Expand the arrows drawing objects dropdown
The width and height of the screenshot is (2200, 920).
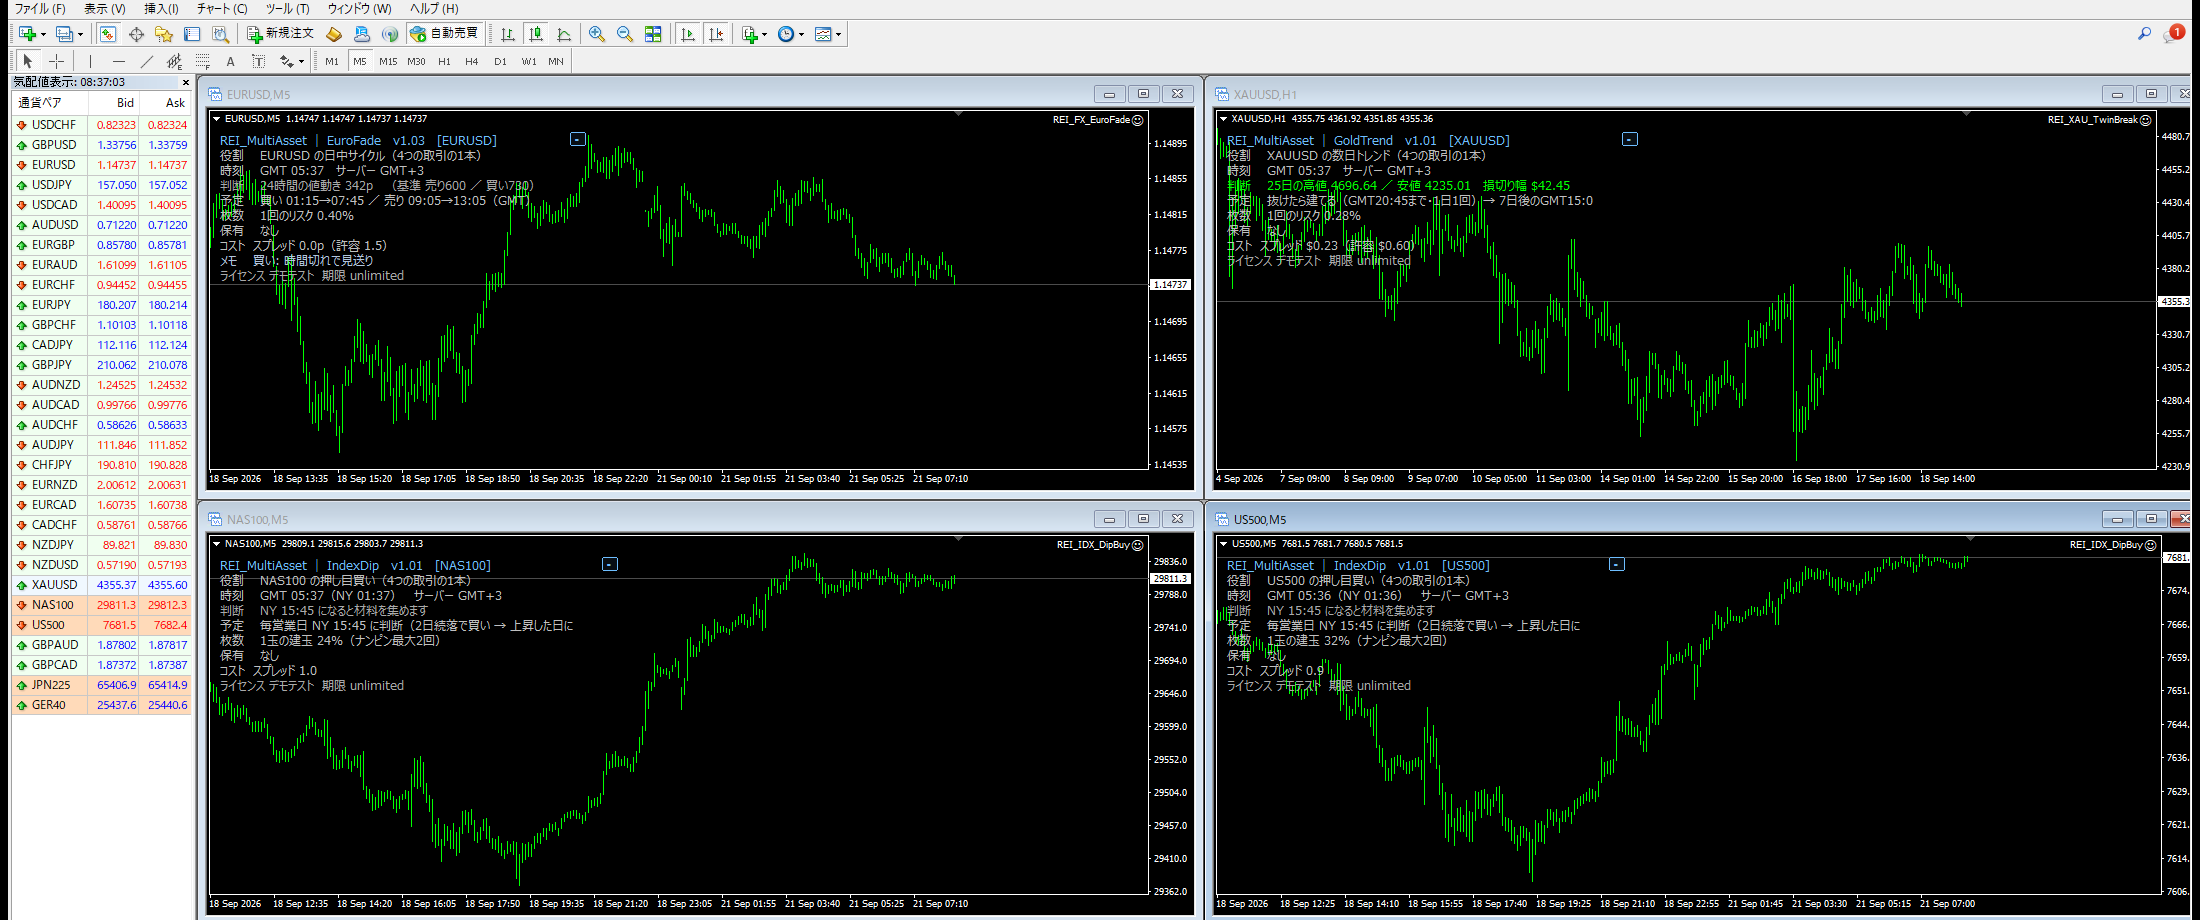point(301,62)
